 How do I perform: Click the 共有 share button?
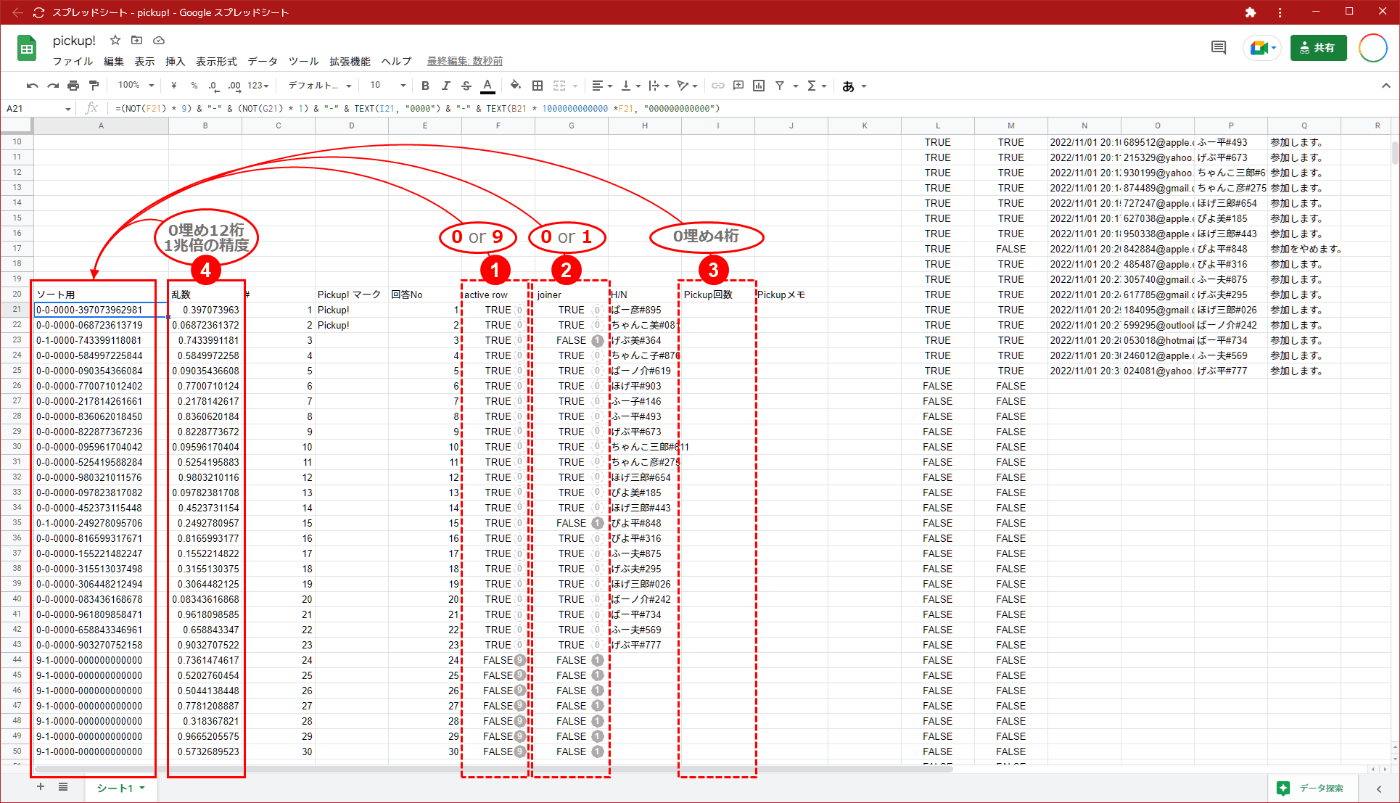(1318, 47)
